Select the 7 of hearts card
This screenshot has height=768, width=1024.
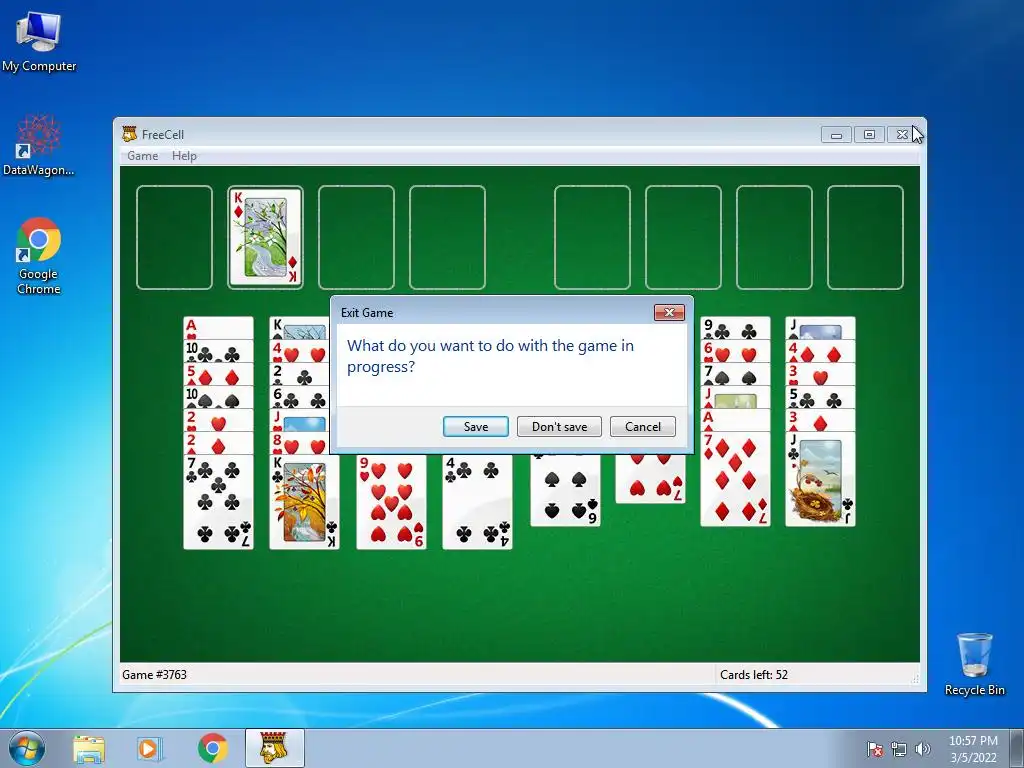click(650, 479)
